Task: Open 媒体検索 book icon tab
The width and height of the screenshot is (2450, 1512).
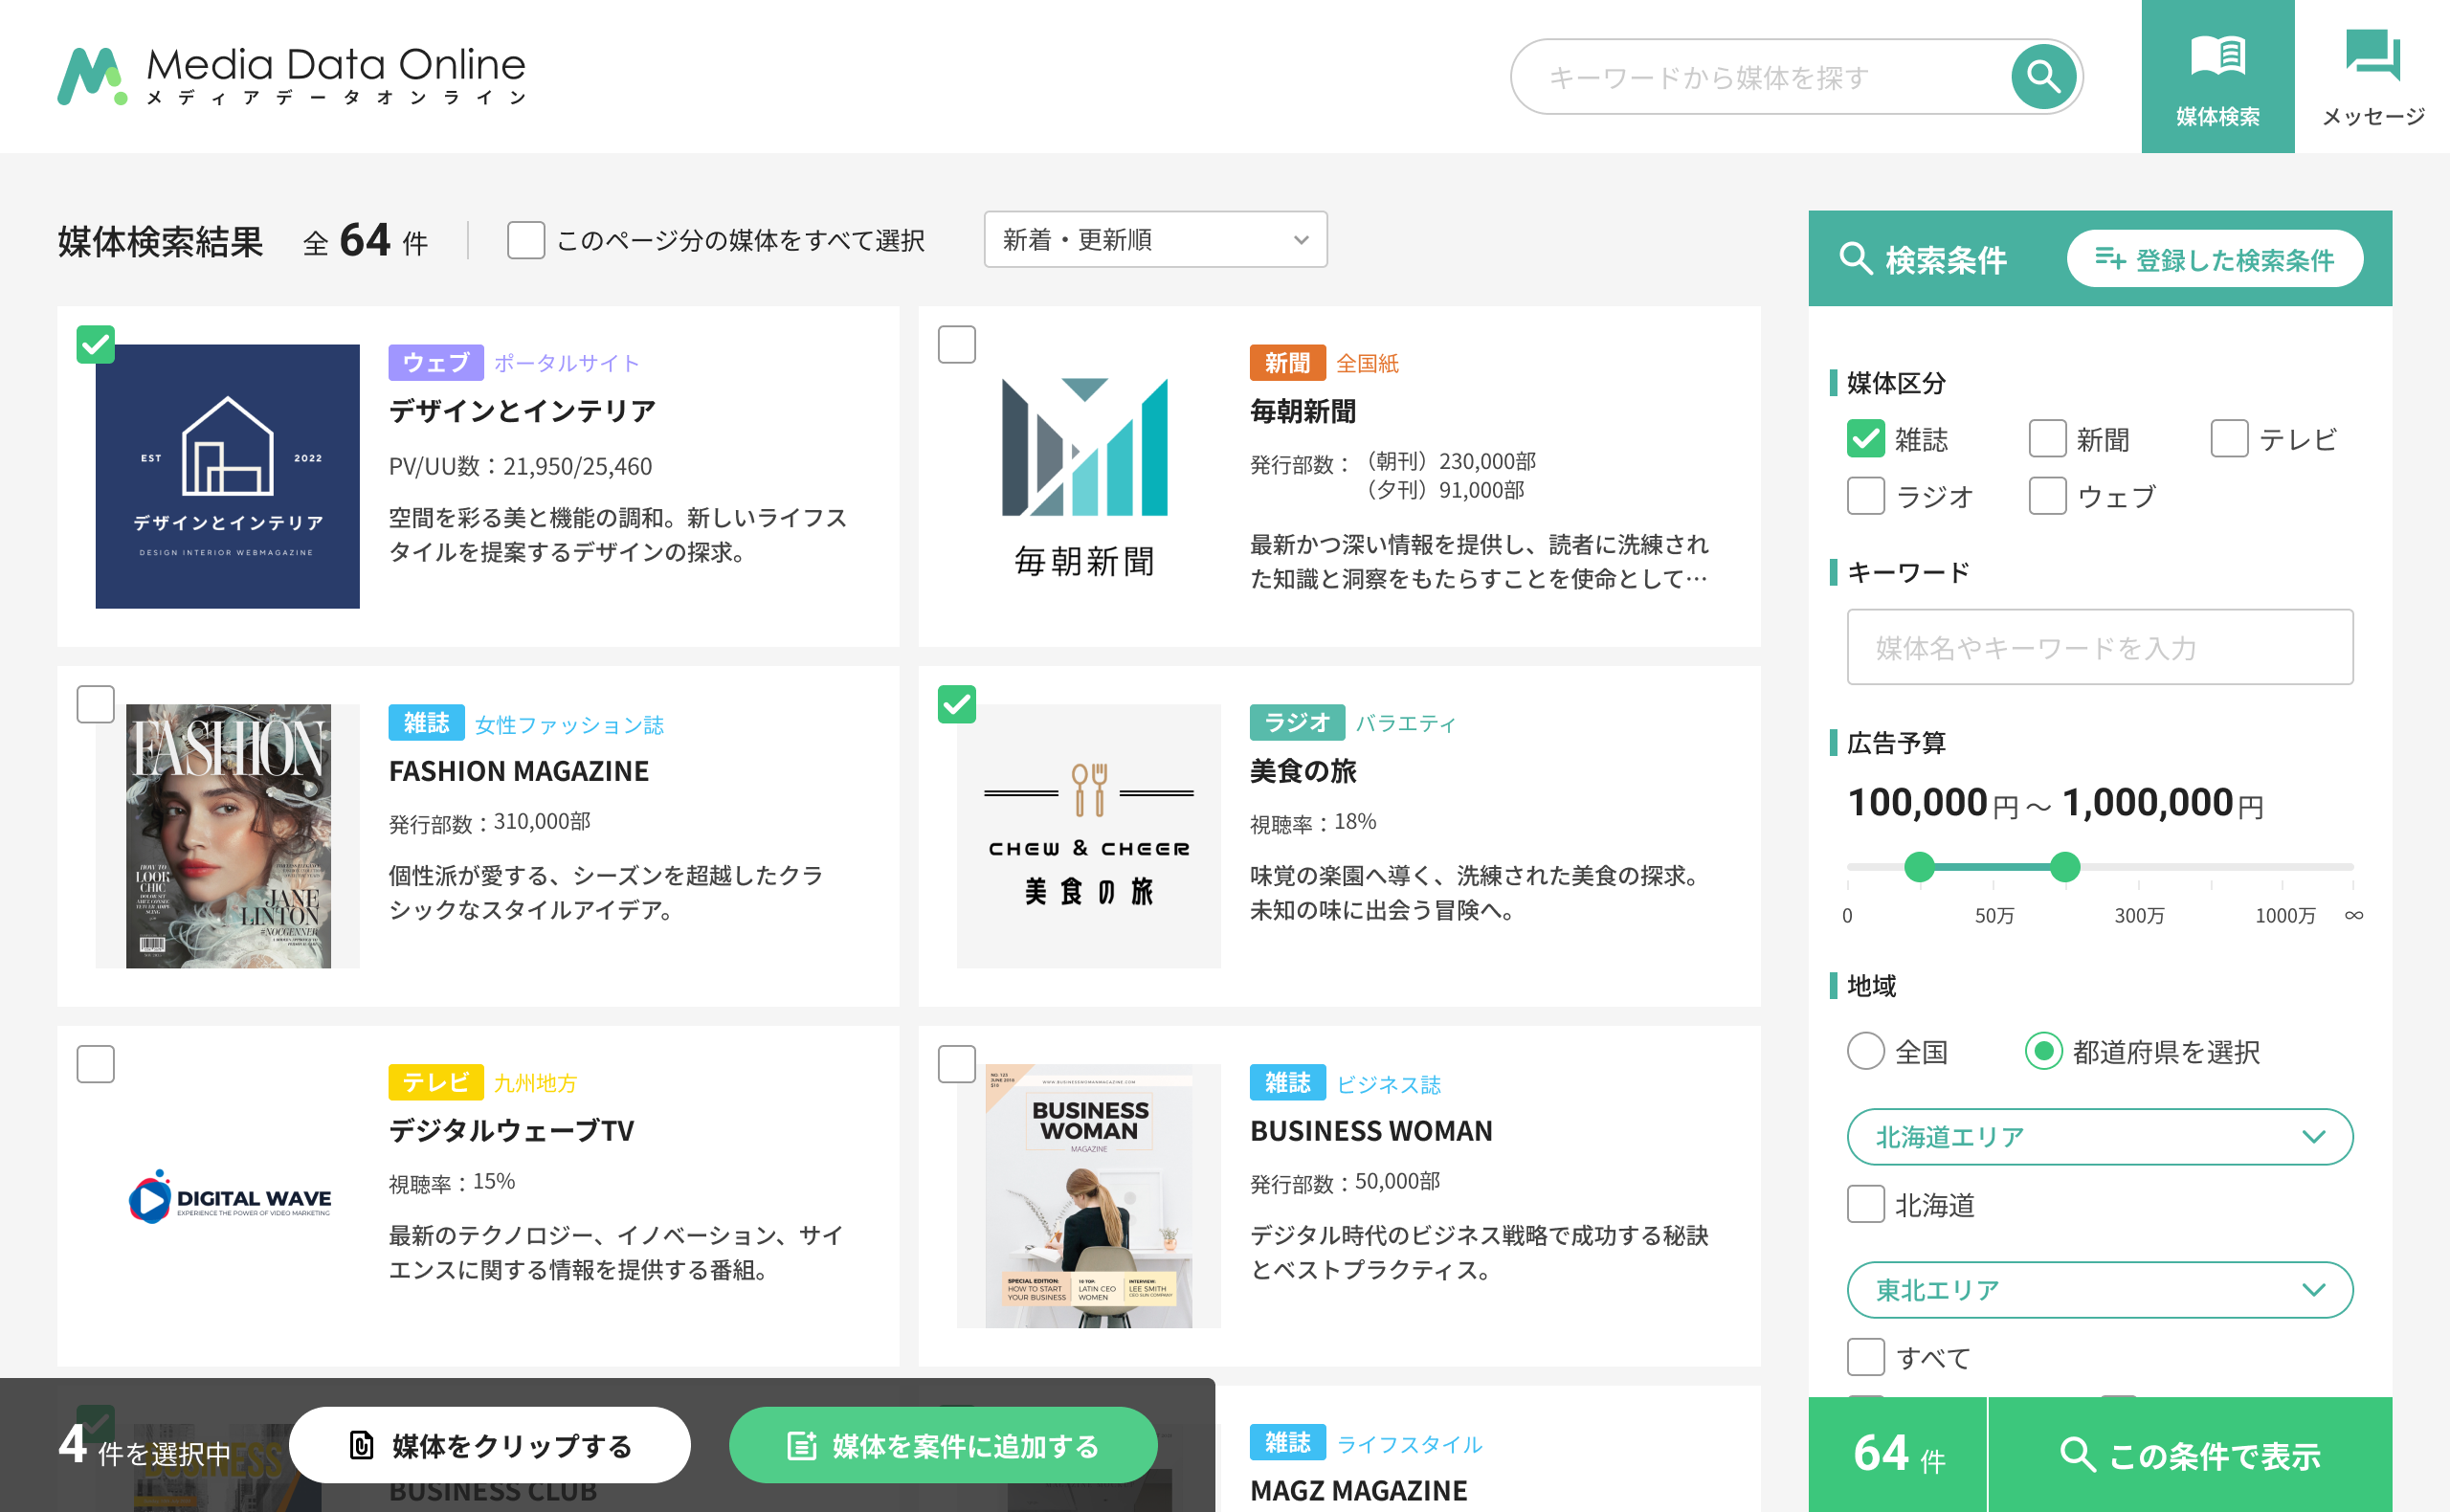Action: 2217,77
